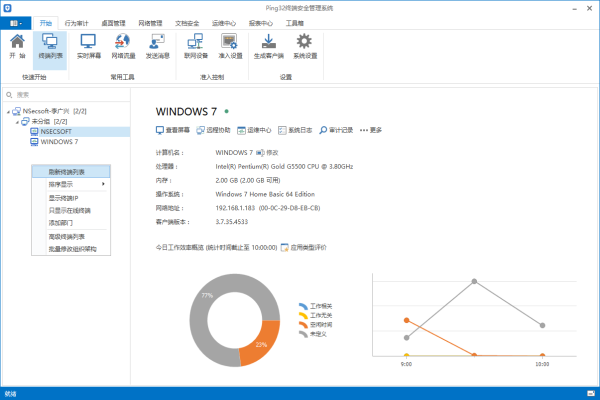Screen dimensions: 600x400
Task: Switch to the 网络管理 ribbon tab
Action: (150, 23)
